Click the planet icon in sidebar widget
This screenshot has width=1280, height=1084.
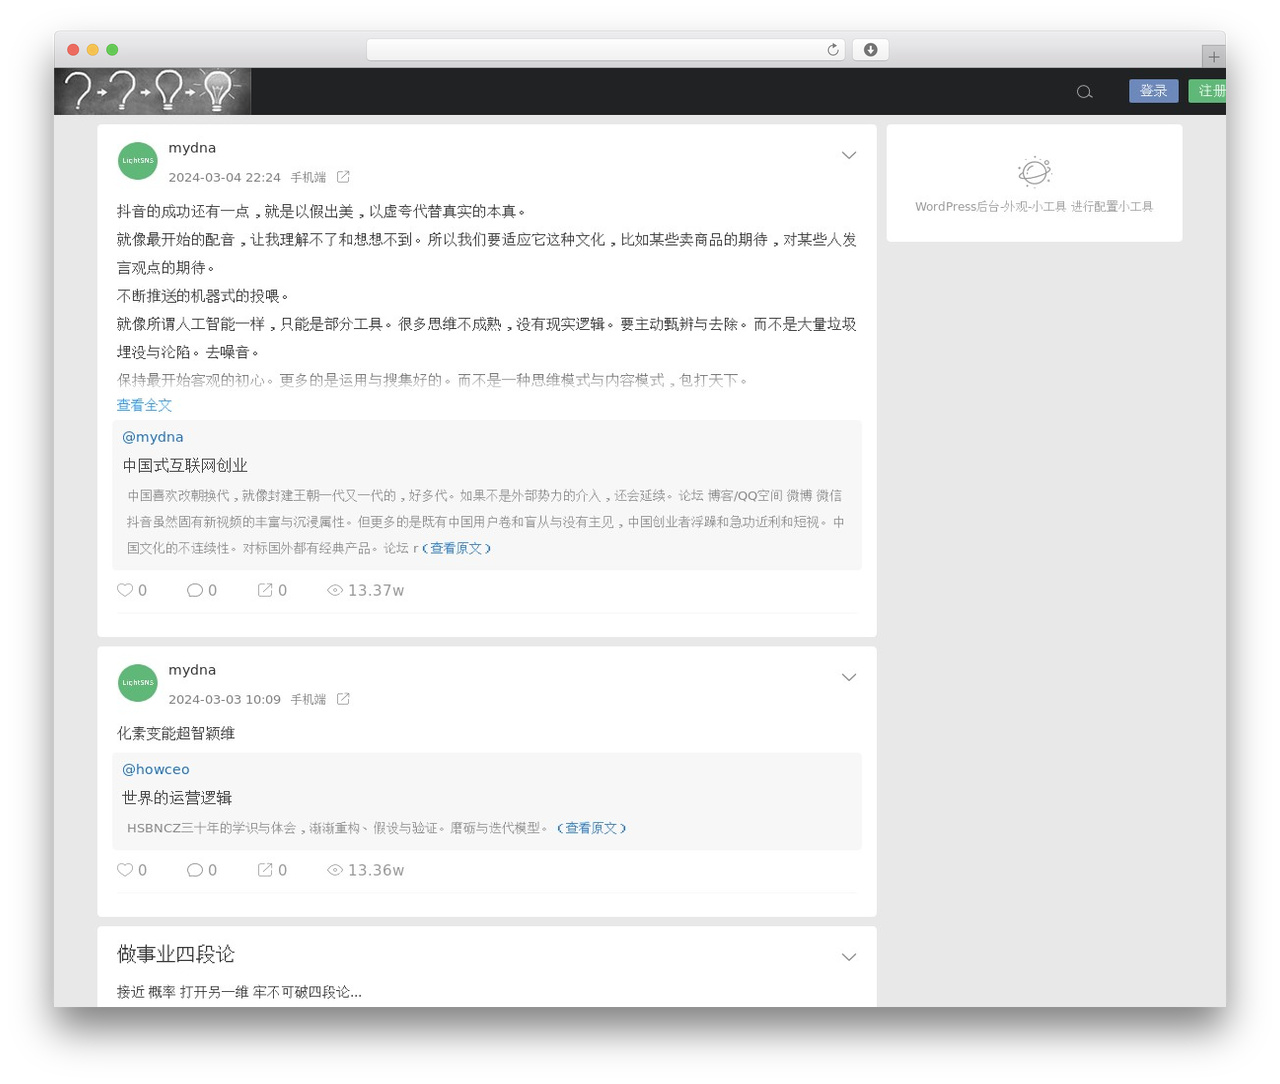coord(1034,171)
